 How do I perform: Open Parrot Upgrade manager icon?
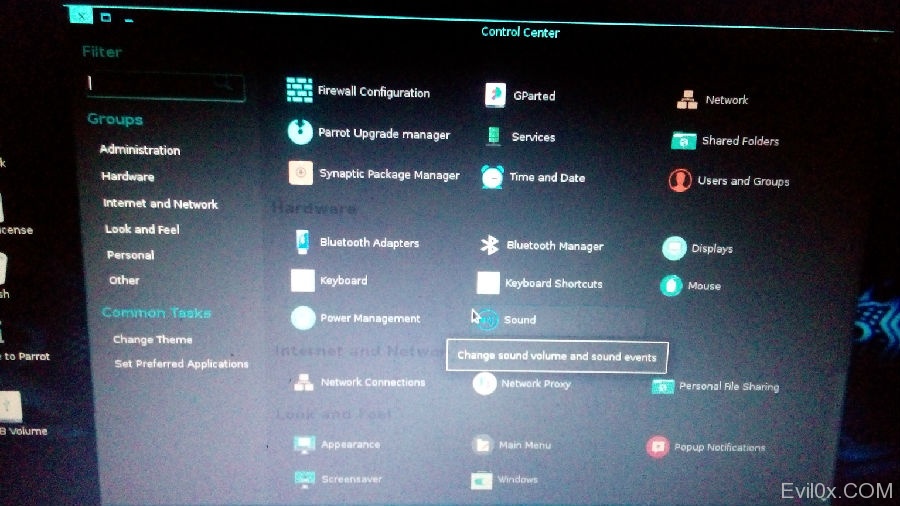[x=300, y=132]
